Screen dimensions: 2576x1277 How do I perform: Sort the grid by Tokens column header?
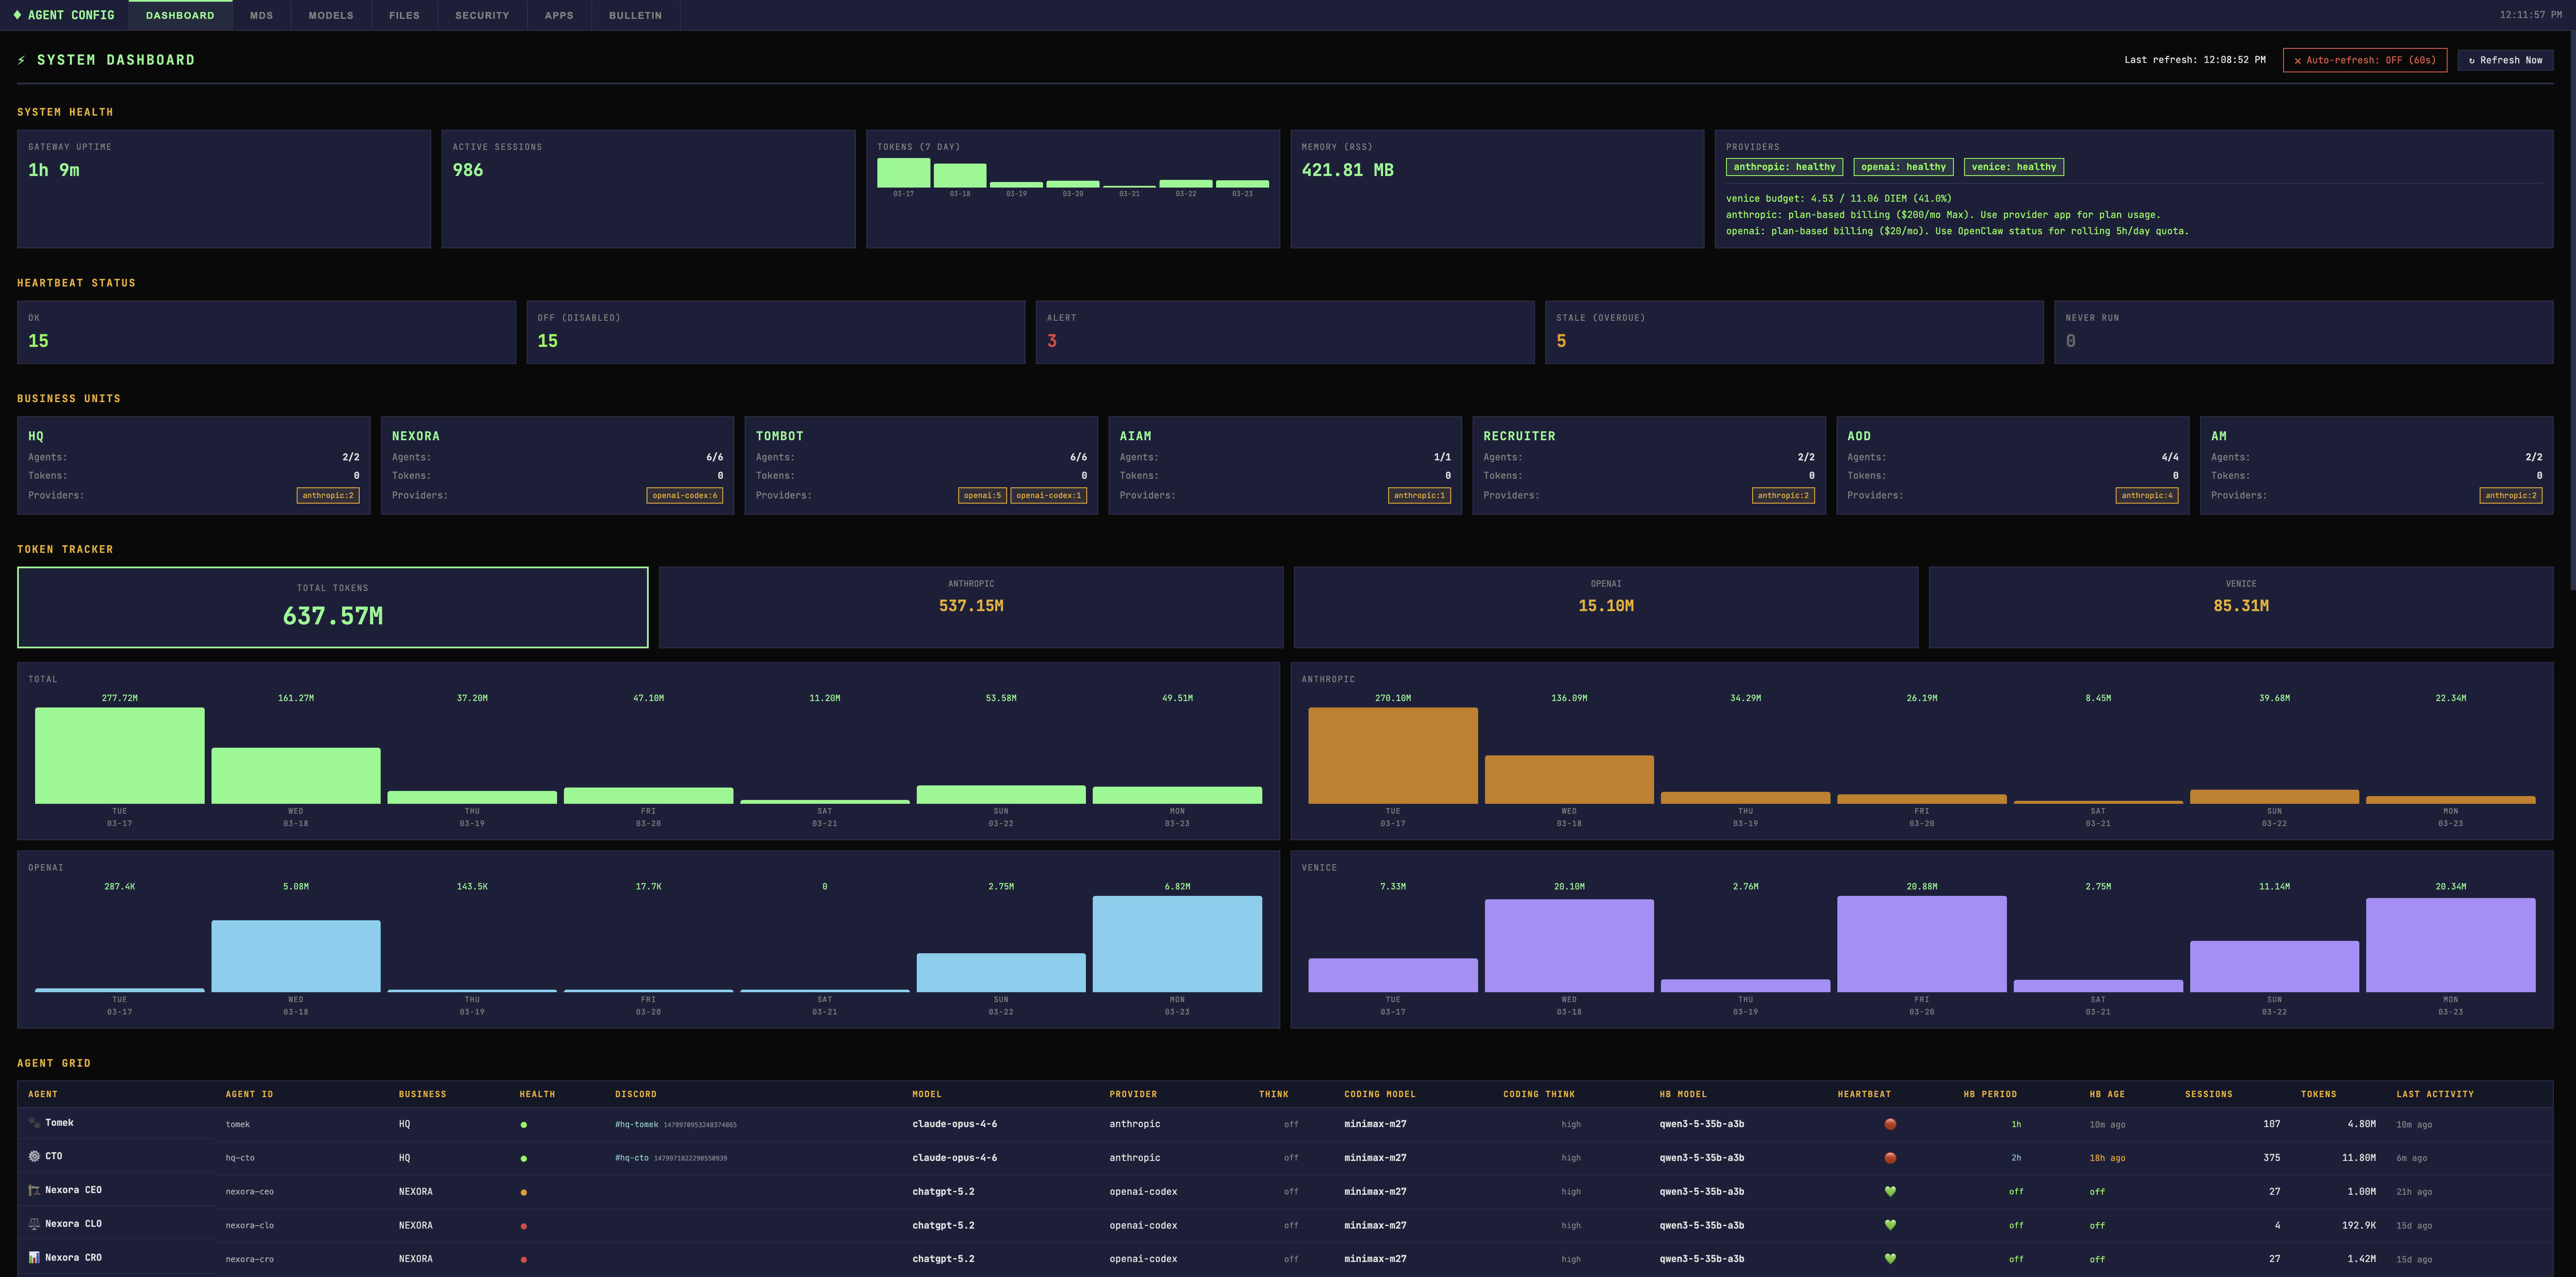pos(2318,1094)
